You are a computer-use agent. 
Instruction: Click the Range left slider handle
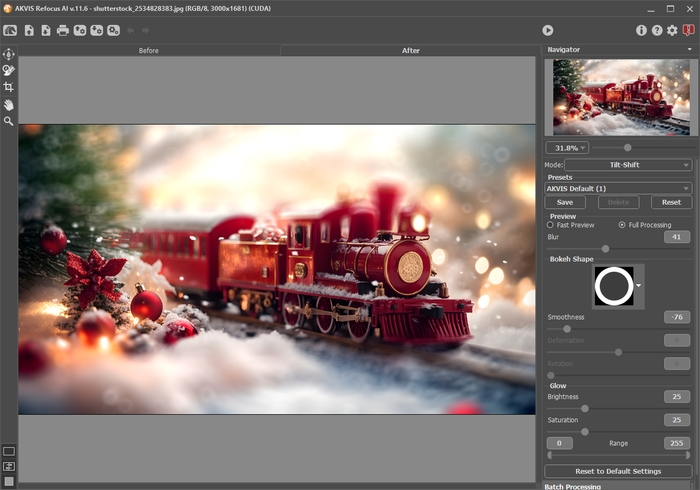coord(550,455)
